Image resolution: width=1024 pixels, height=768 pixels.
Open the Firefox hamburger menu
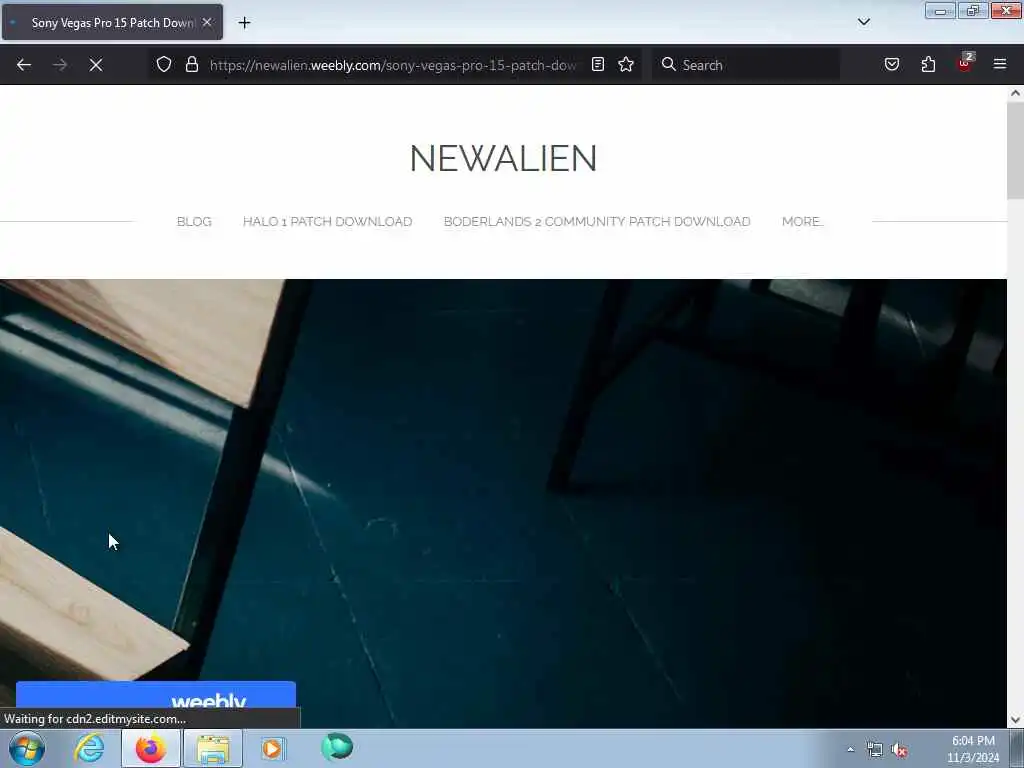(1000, 64)
